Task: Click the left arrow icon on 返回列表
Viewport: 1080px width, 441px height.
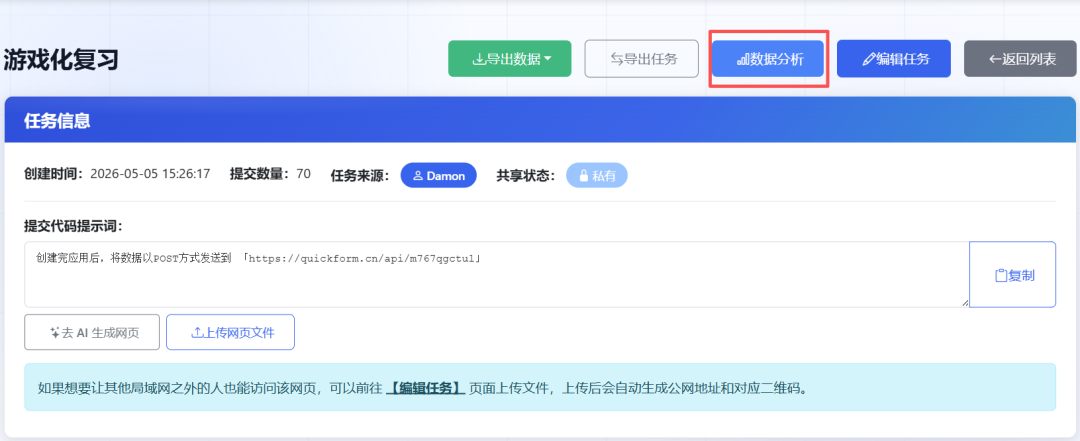Action: coord(995,59)
